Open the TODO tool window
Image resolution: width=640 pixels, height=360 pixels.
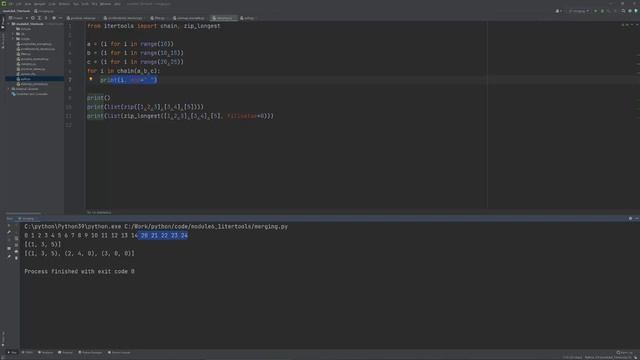click(27, 352)
